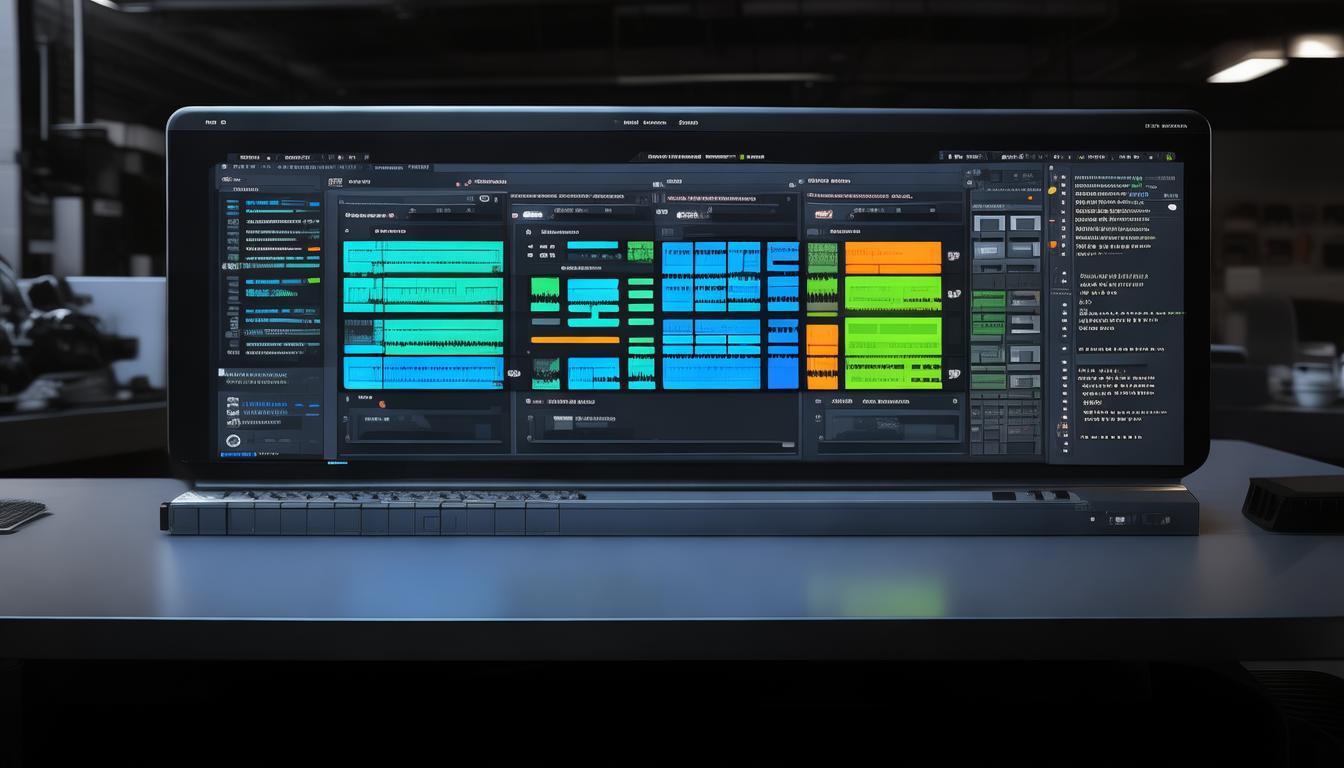This screenshot has height=768, width=1344.
Task: Click the small orange dot icon under the teal waveforms
Action: [381, 404]
